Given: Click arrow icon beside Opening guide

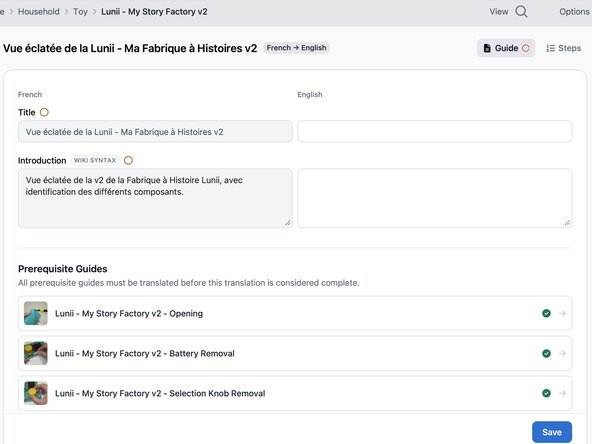Looking at the screenshot, I should pyautogui.click(x=562, y=313).
